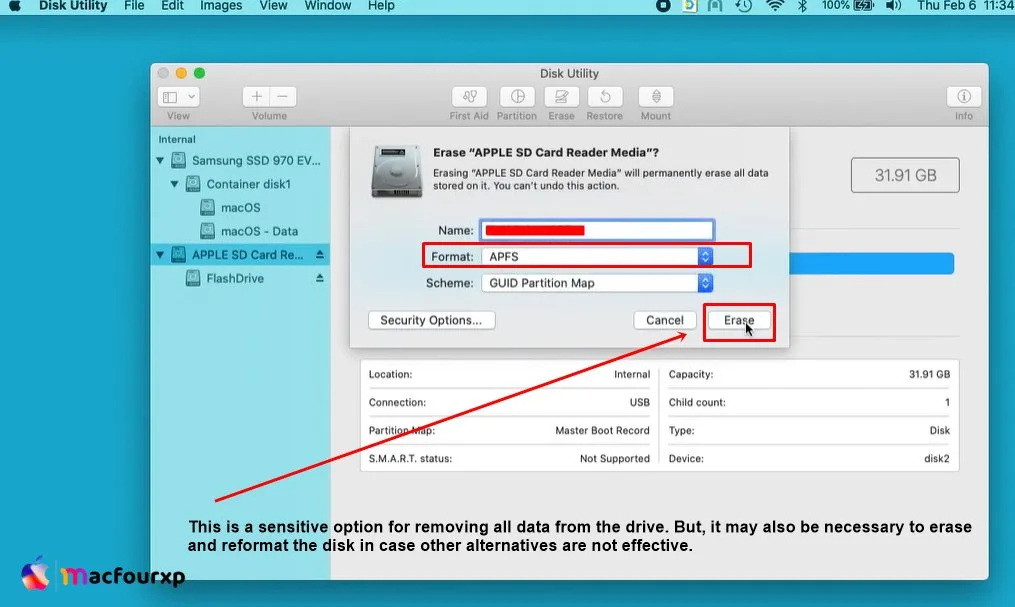1015x607 pixels.
Task: Click the Internal sidebar section header
Action: [x=177, y=139]
